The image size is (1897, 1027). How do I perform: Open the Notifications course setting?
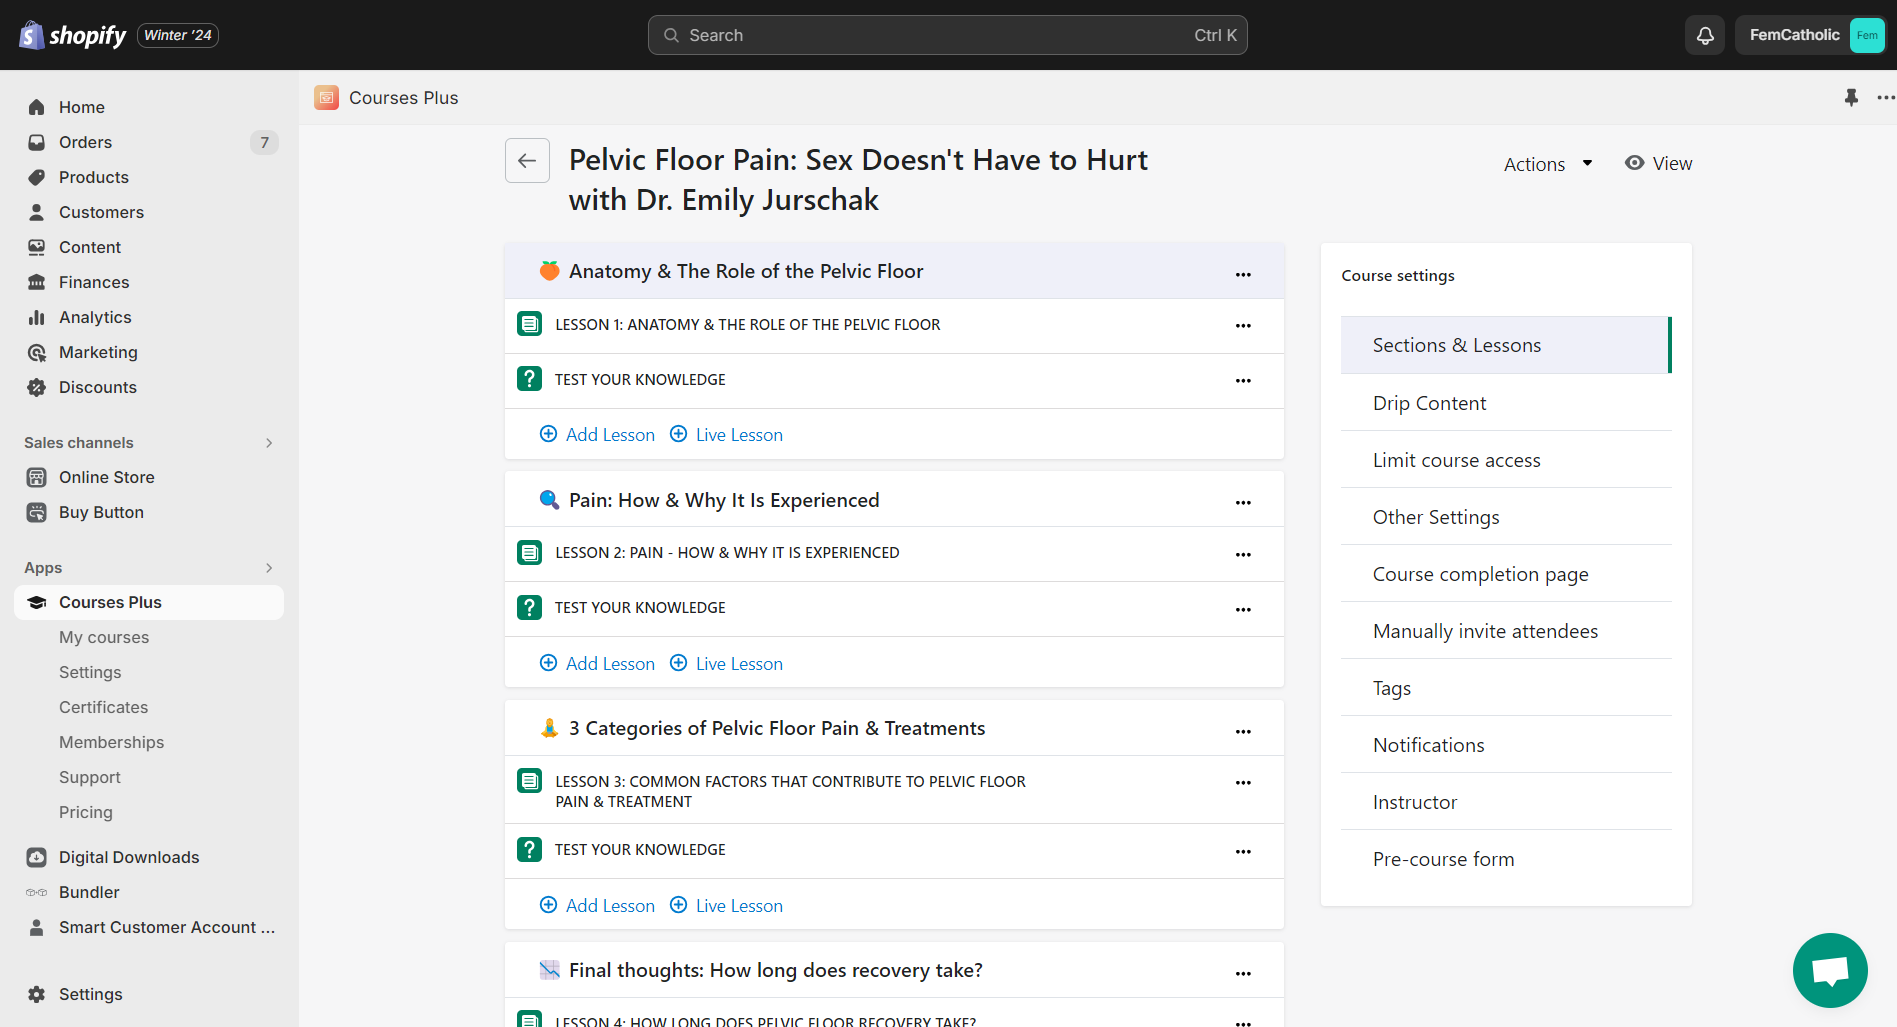coord(1428,745)
